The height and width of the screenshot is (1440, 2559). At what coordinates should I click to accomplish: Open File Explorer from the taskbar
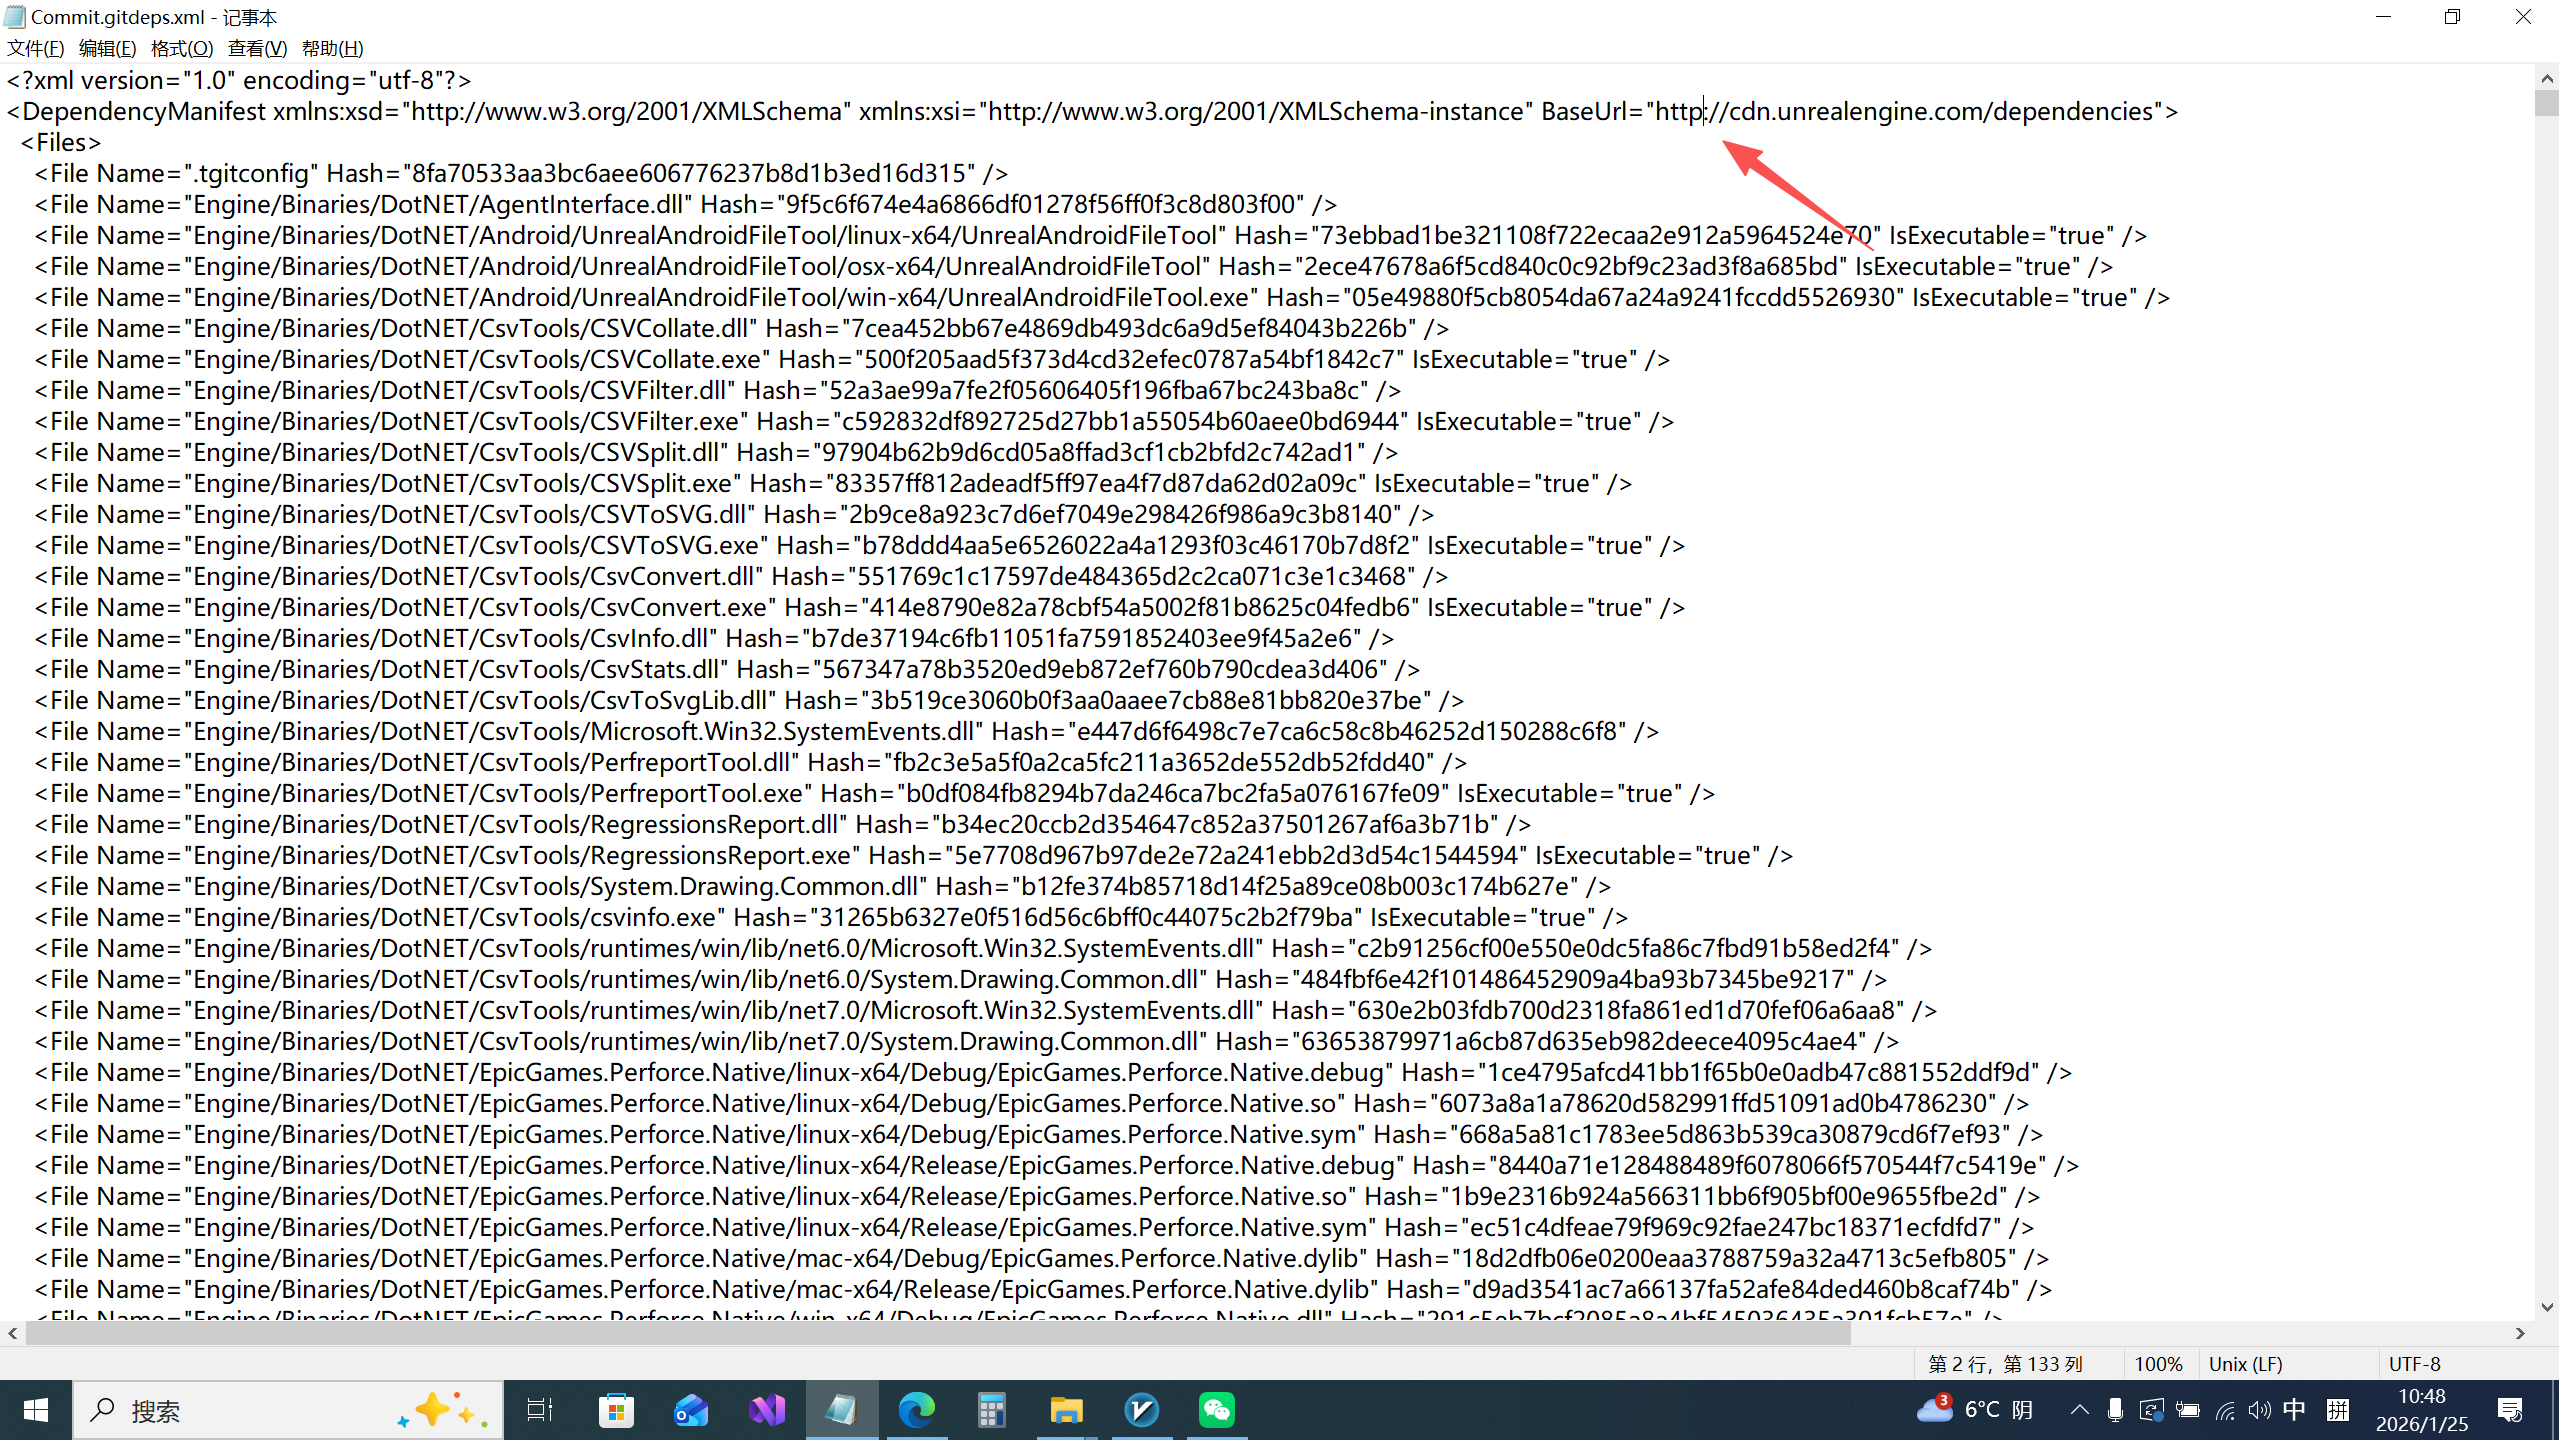click(1066, 1410)
